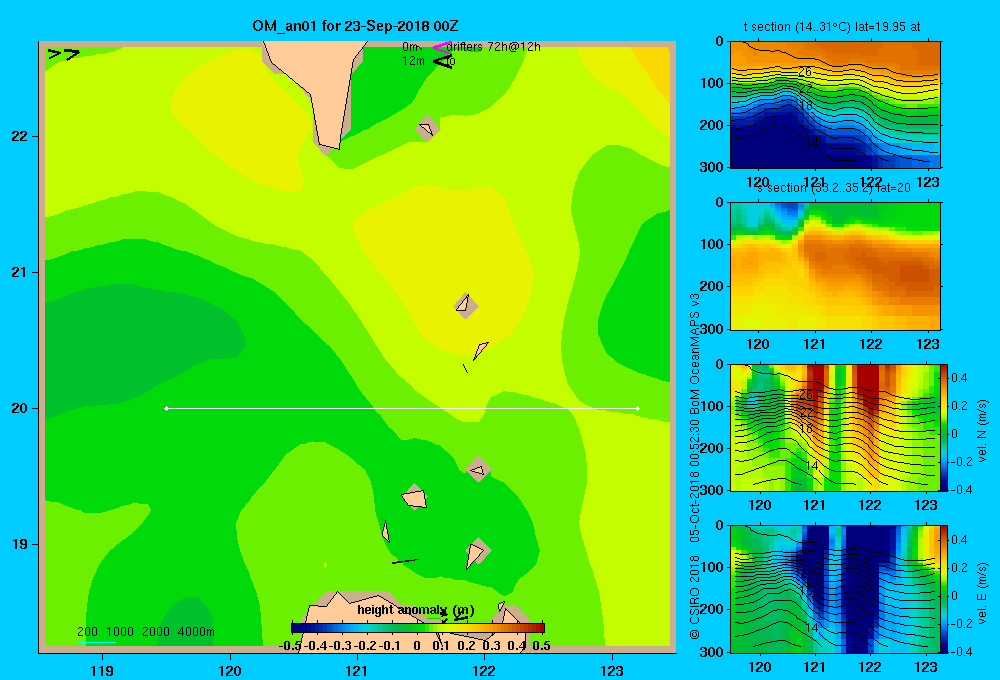Click longitude label 119 on main map
The image size is (1000, 680).
point(102,670)
